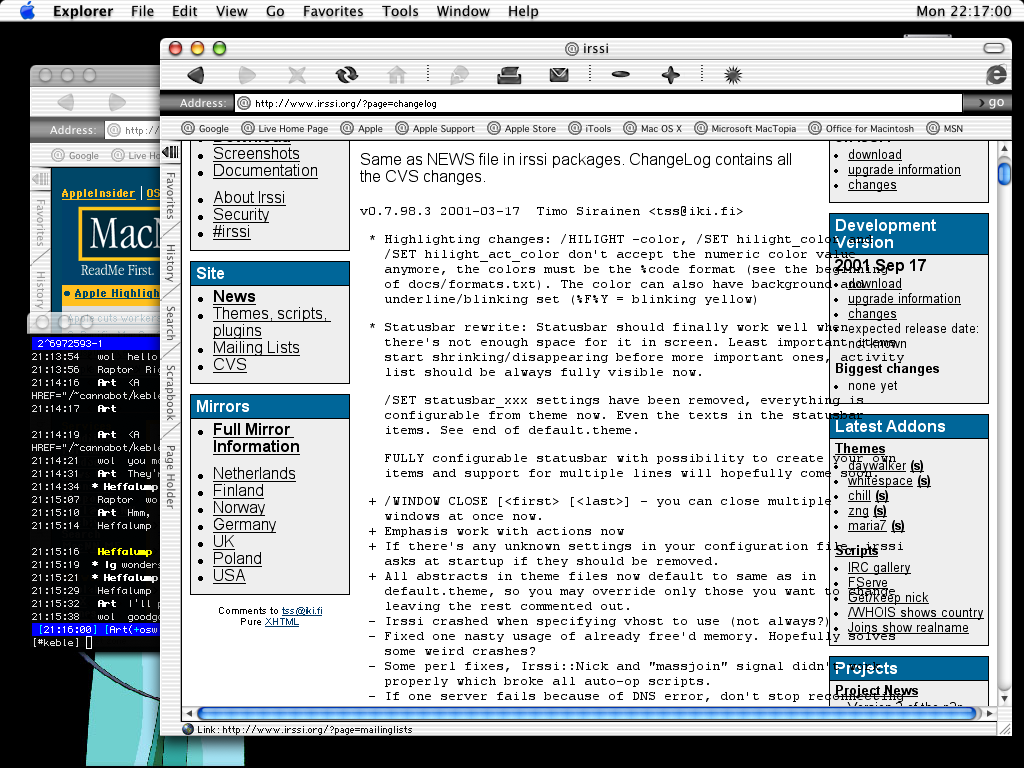
Task: Click the Internet Explorer 'e' logo
Action: point(996,74)
